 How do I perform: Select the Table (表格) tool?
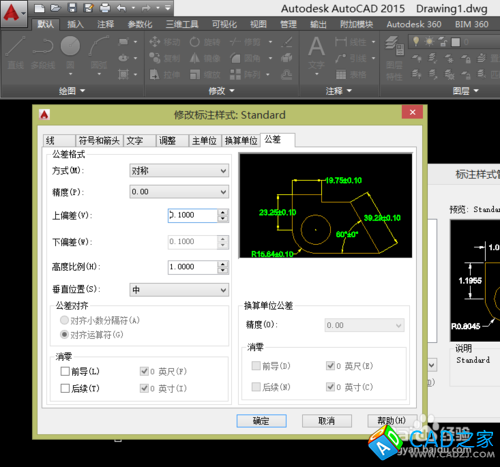(x=351, y=74)
